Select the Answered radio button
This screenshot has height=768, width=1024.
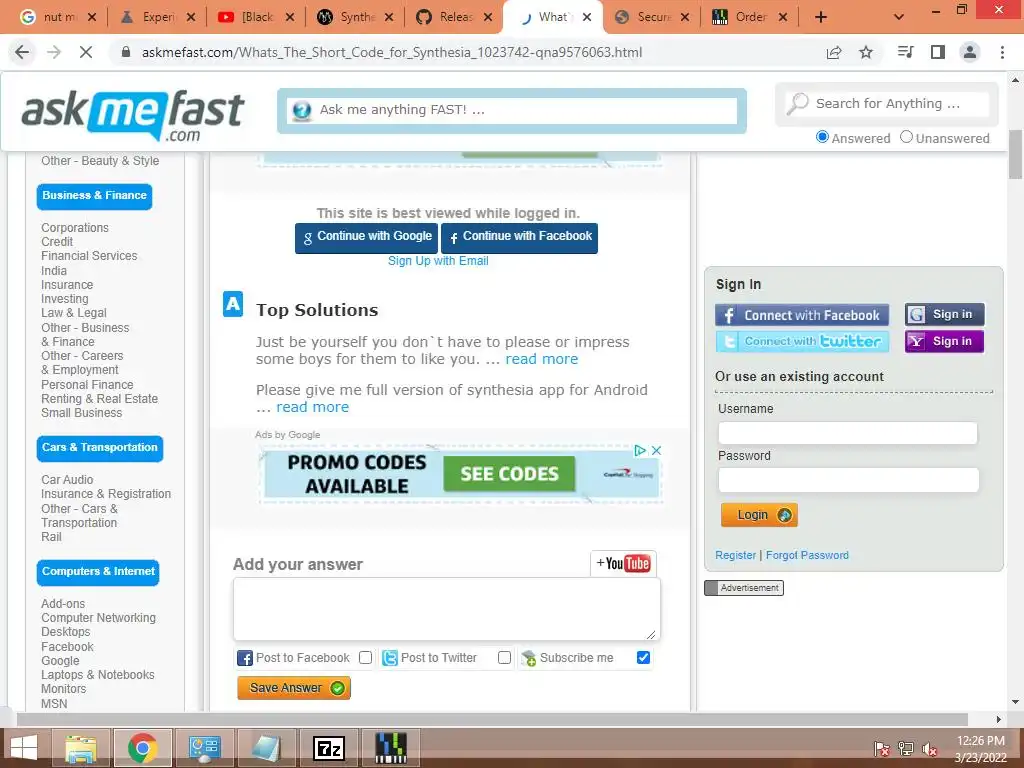coord(823,137)
